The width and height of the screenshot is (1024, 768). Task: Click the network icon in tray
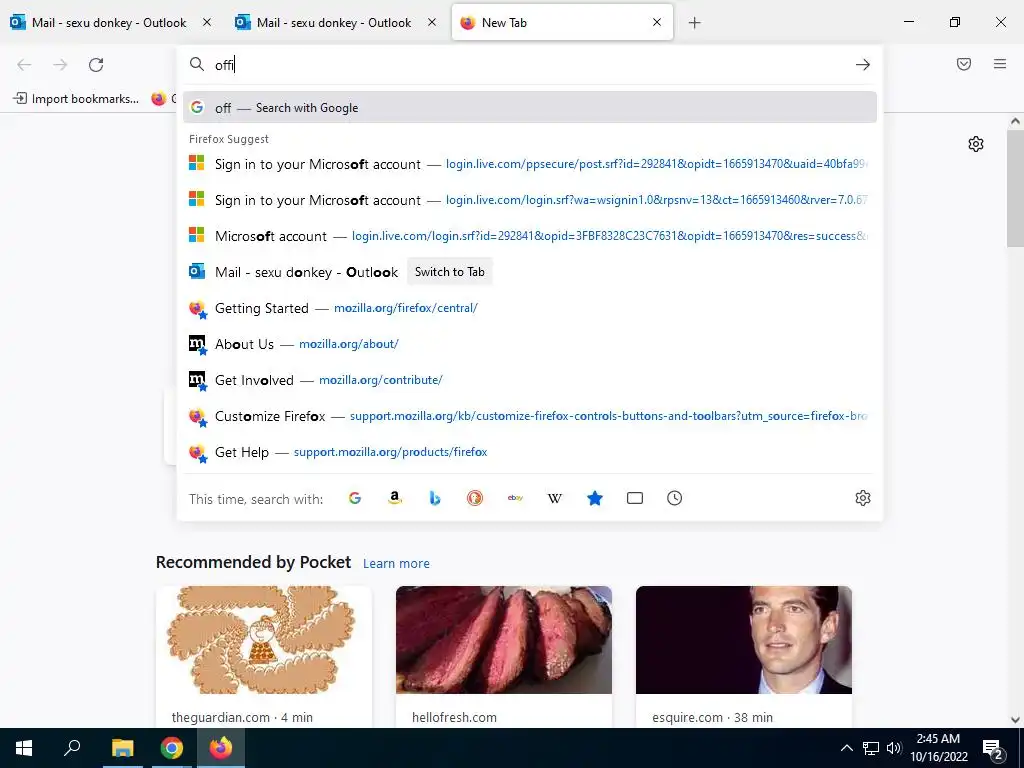click(871, 748)
